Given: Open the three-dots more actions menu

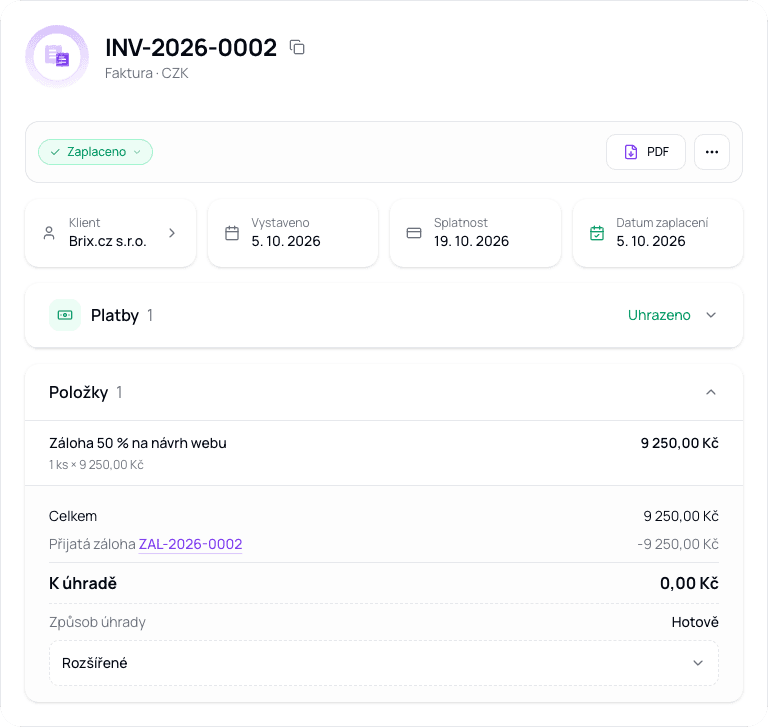Looking at the screenshot, I should click(712, 152).
